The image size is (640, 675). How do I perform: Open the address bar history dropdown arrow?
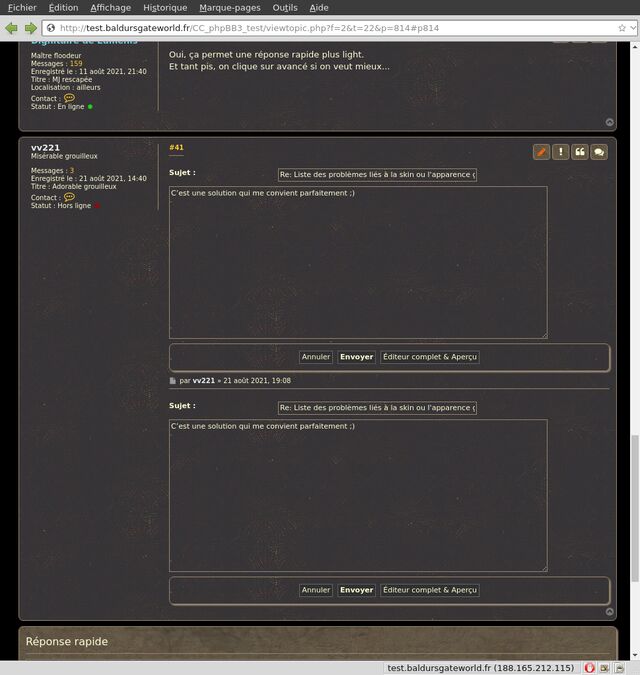point(633,28)
